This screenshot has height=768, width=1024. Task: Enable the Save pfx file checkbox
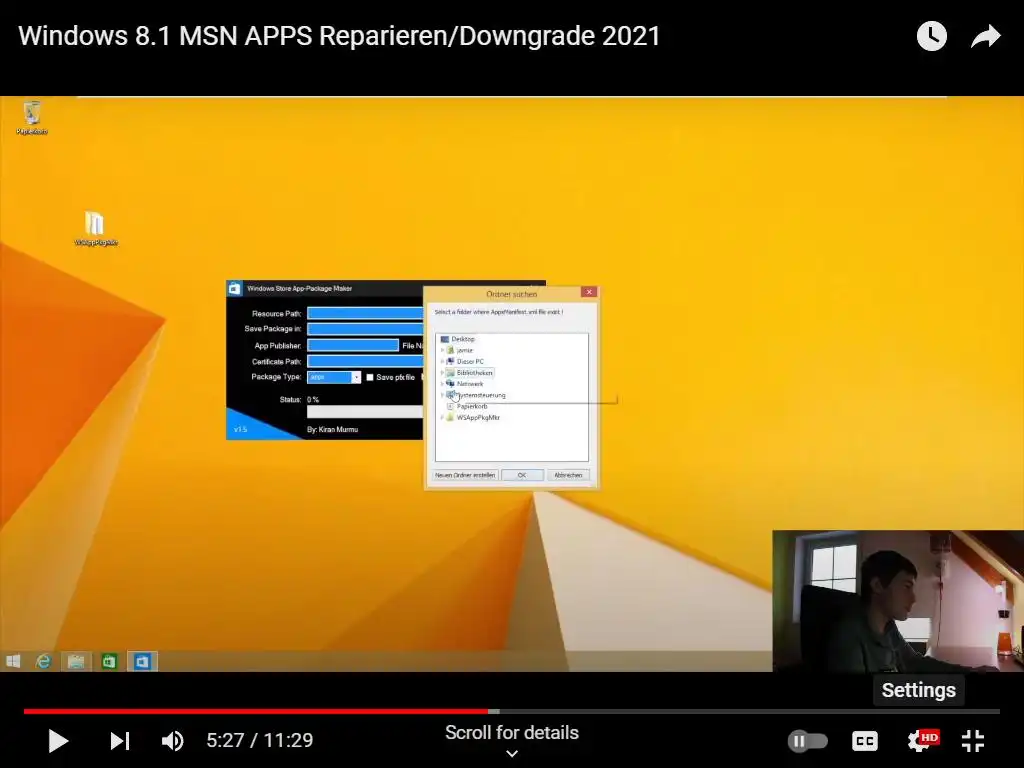coord(370,377)
